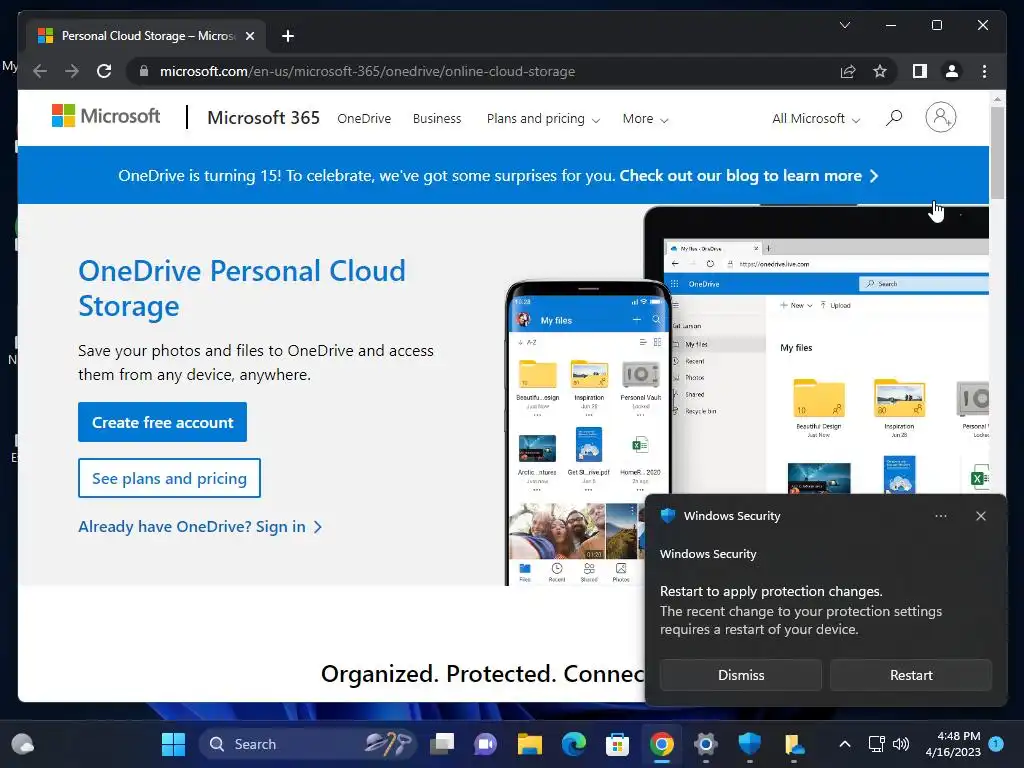Click the padlock site info icon
Screen dimensions: 1024x768
144,71
